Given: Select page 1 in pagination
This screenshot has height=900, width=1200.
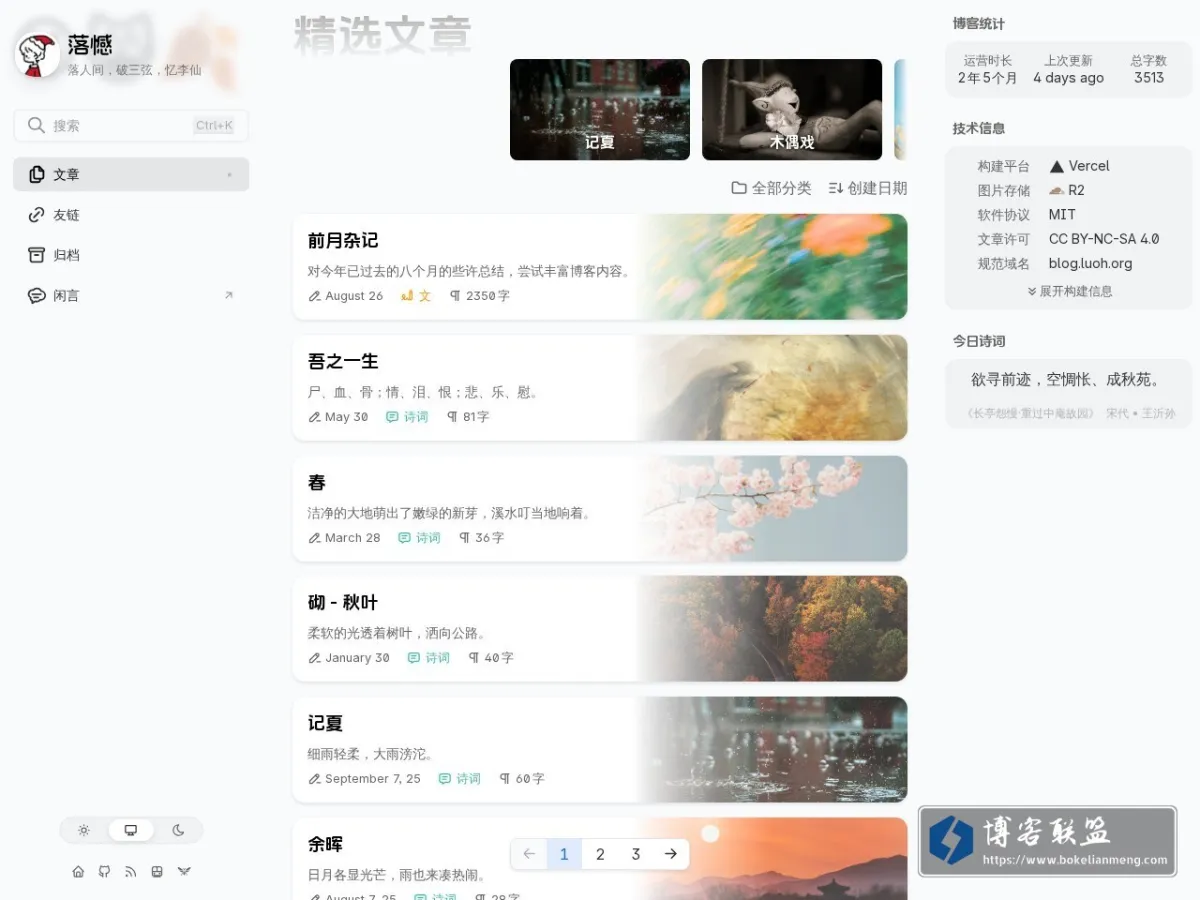Looking at the screenshot, I should (x=564, y=854).
